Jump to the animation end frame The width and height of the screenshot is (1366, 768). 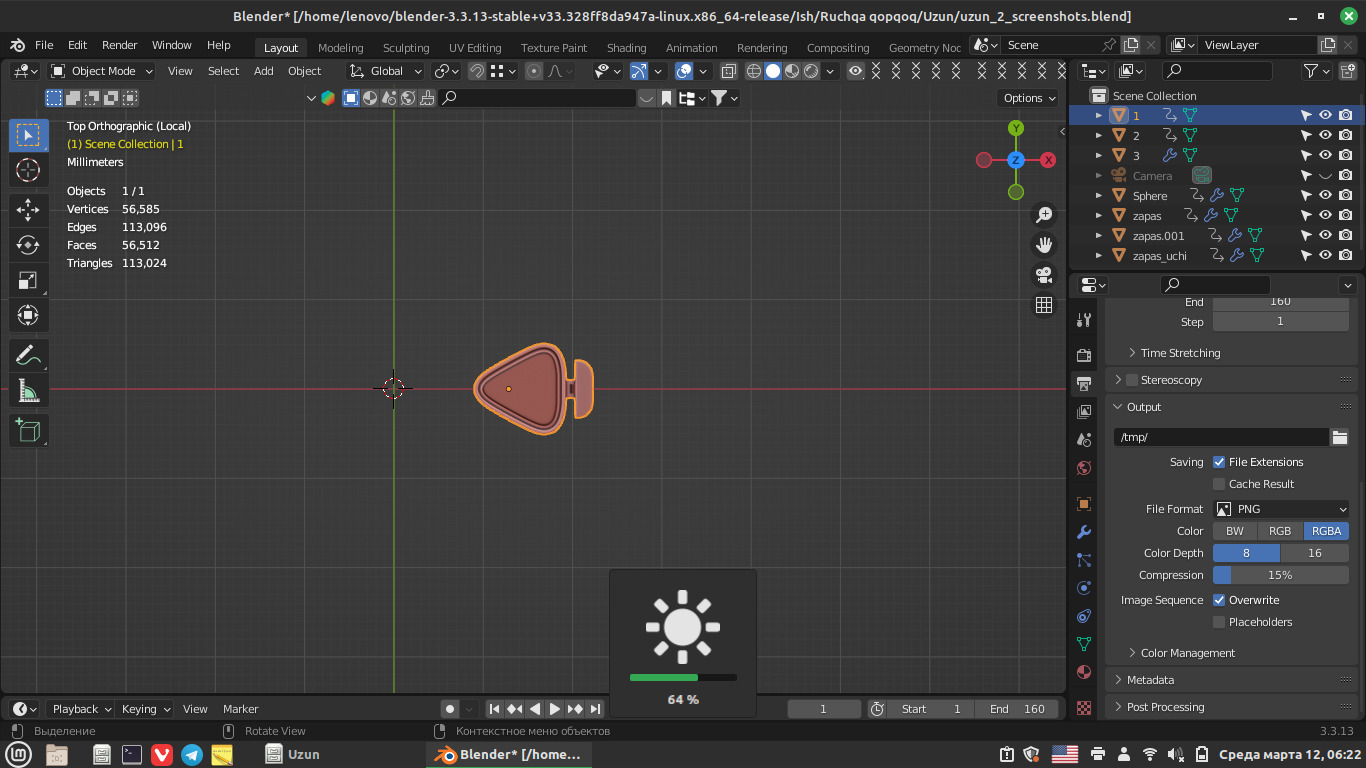point(595,709)
